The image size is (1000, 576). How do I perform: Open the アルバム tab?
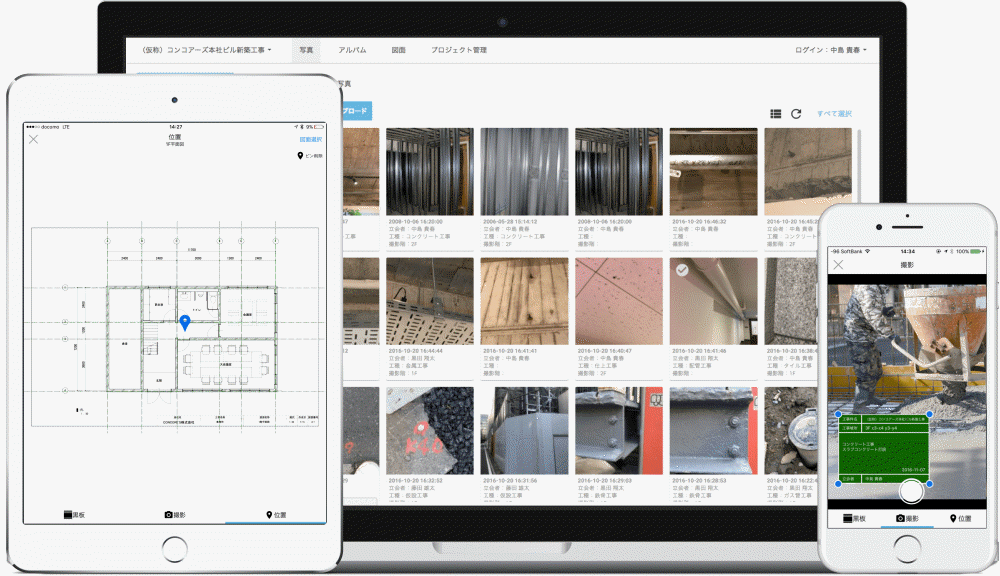tap(352, 50)
